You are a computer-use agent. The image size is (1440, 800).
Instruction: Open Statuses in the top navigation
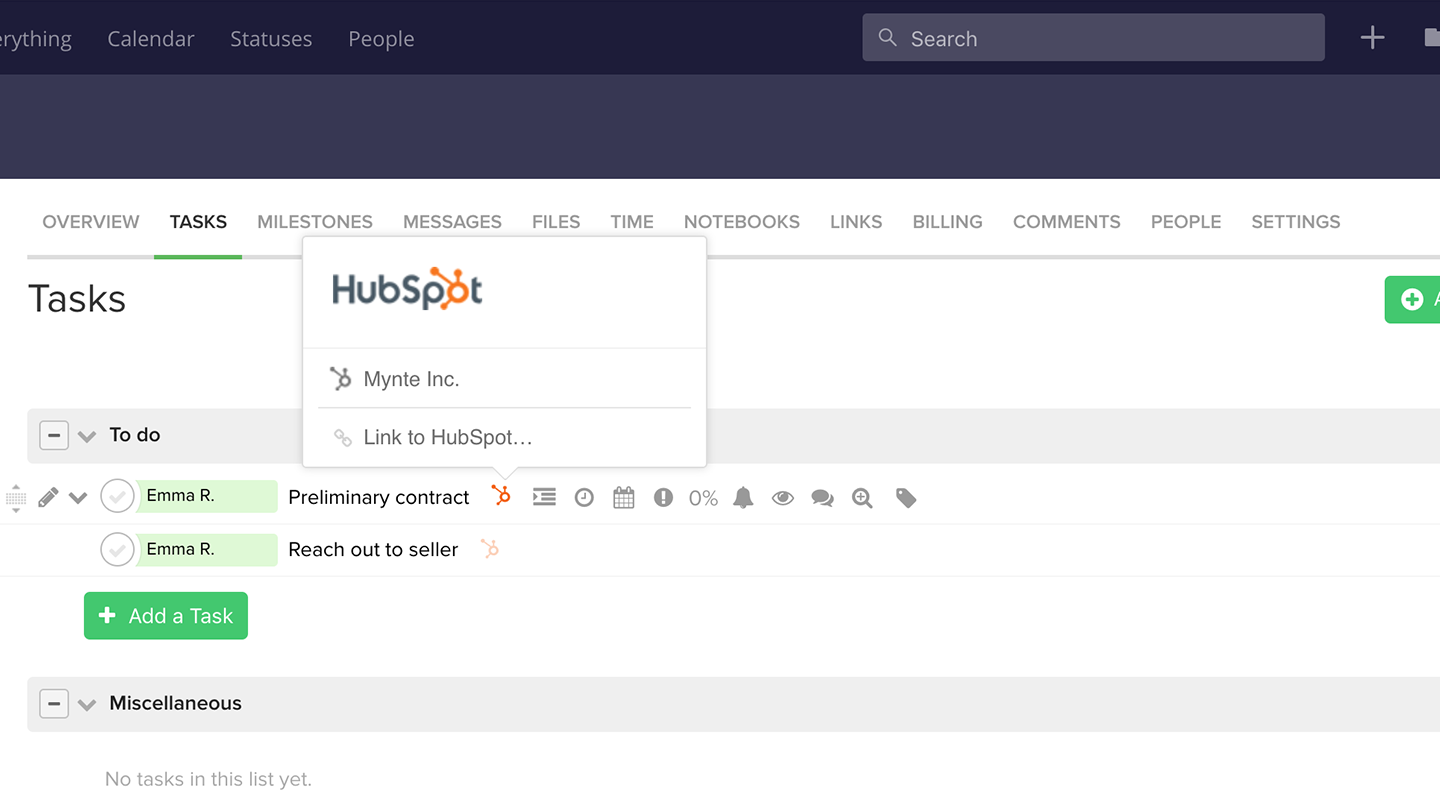[x=271, y=38]
